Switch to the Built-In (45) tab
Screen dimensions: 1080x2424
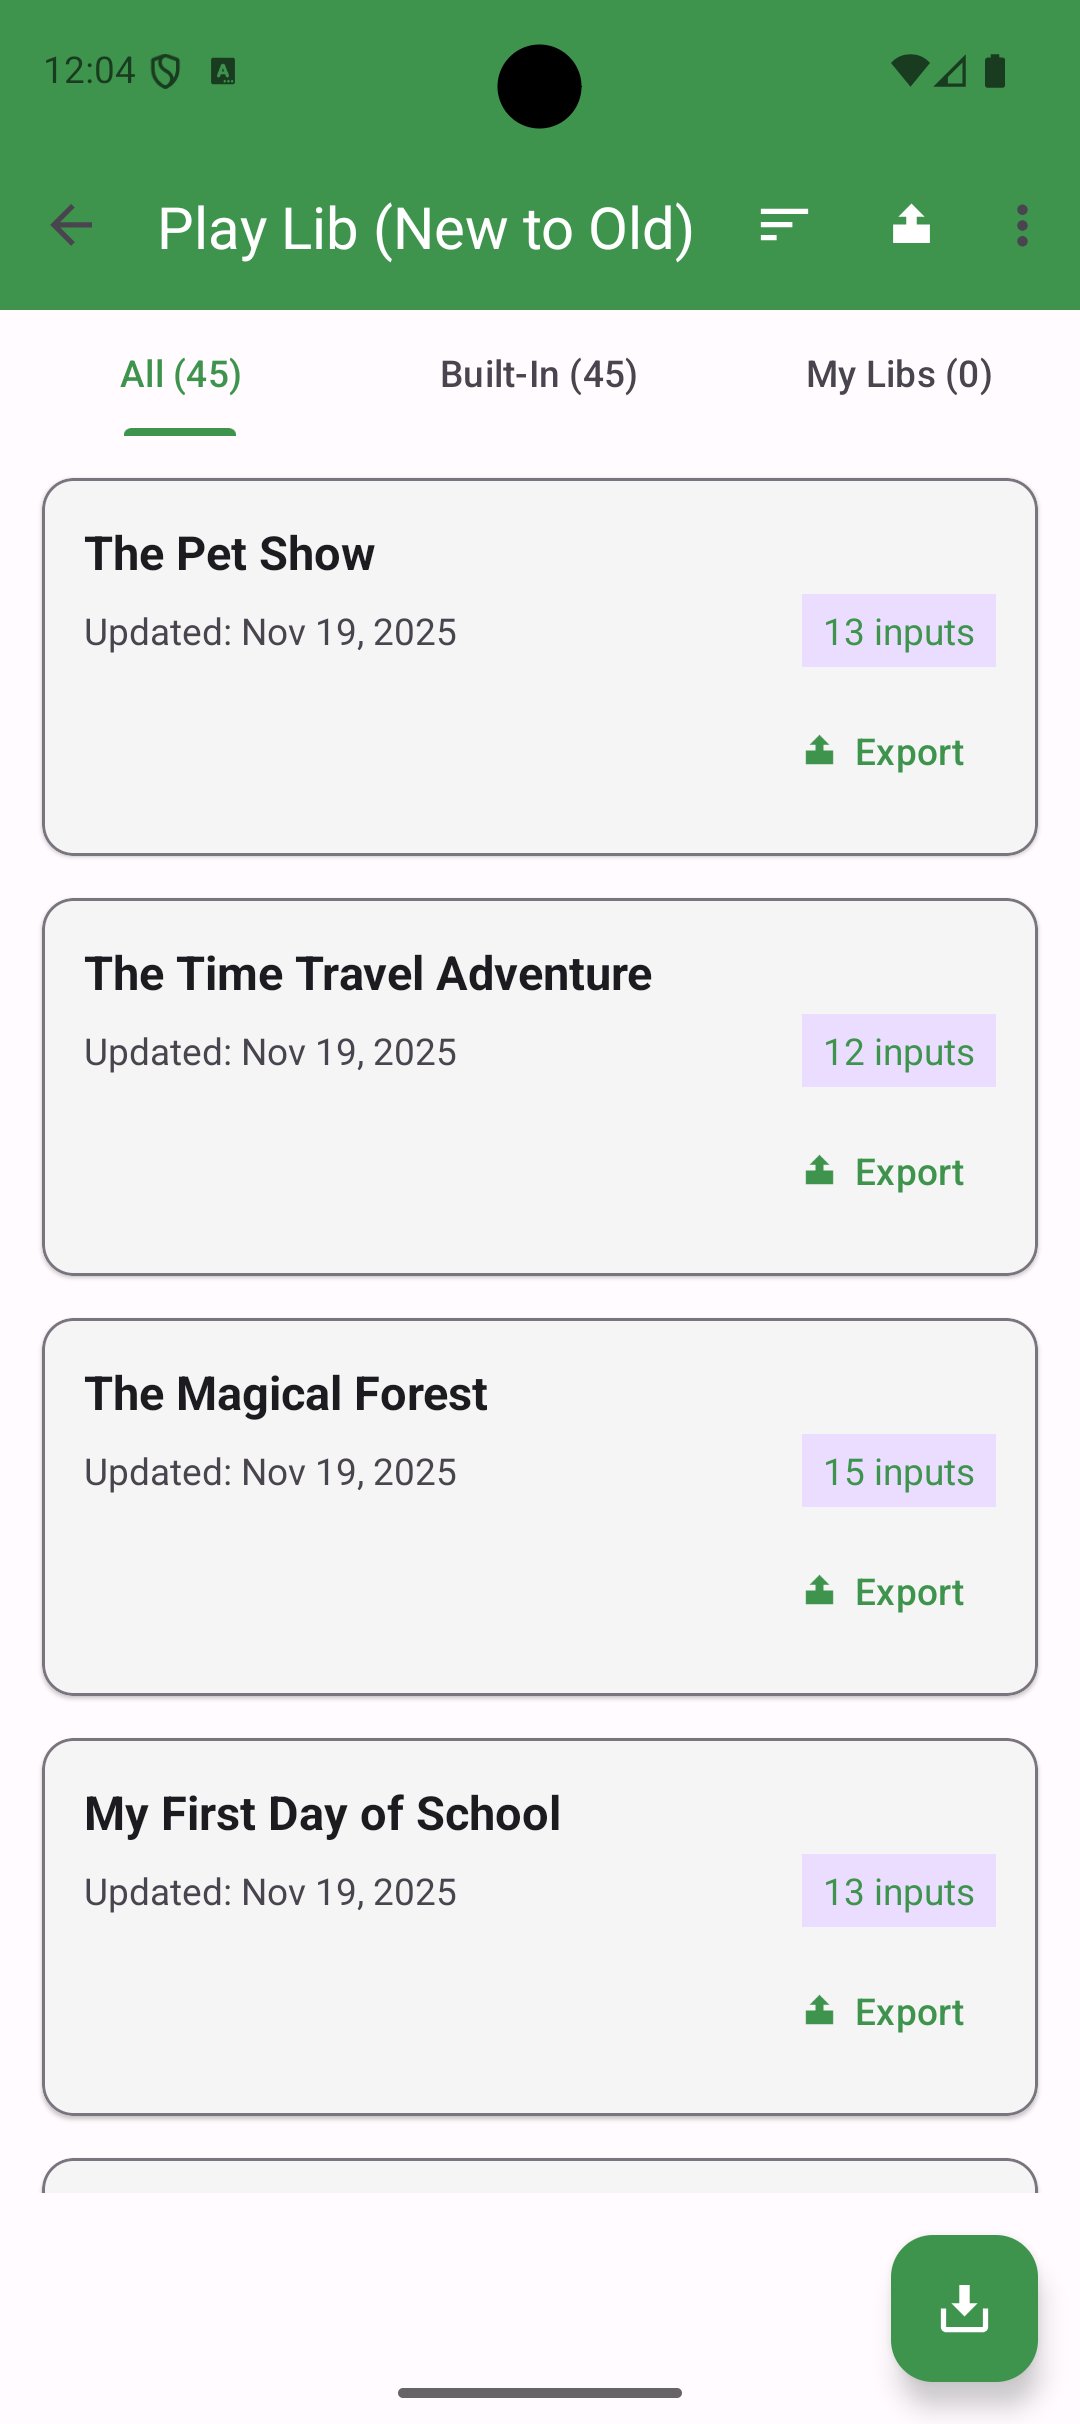pyautogui.click(x=539, y=375)
